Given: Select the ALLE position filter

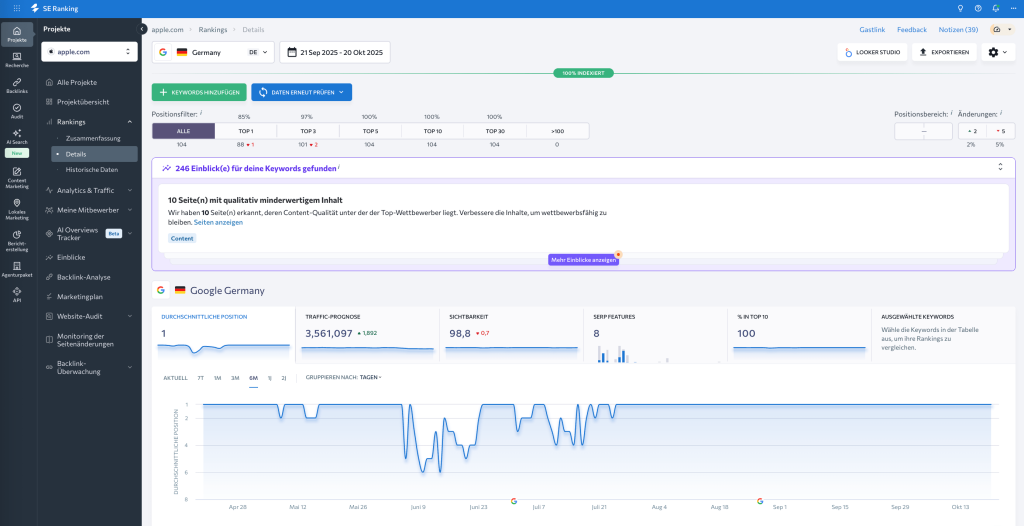Looking at the screenshot, I should (x=183, y=131).
